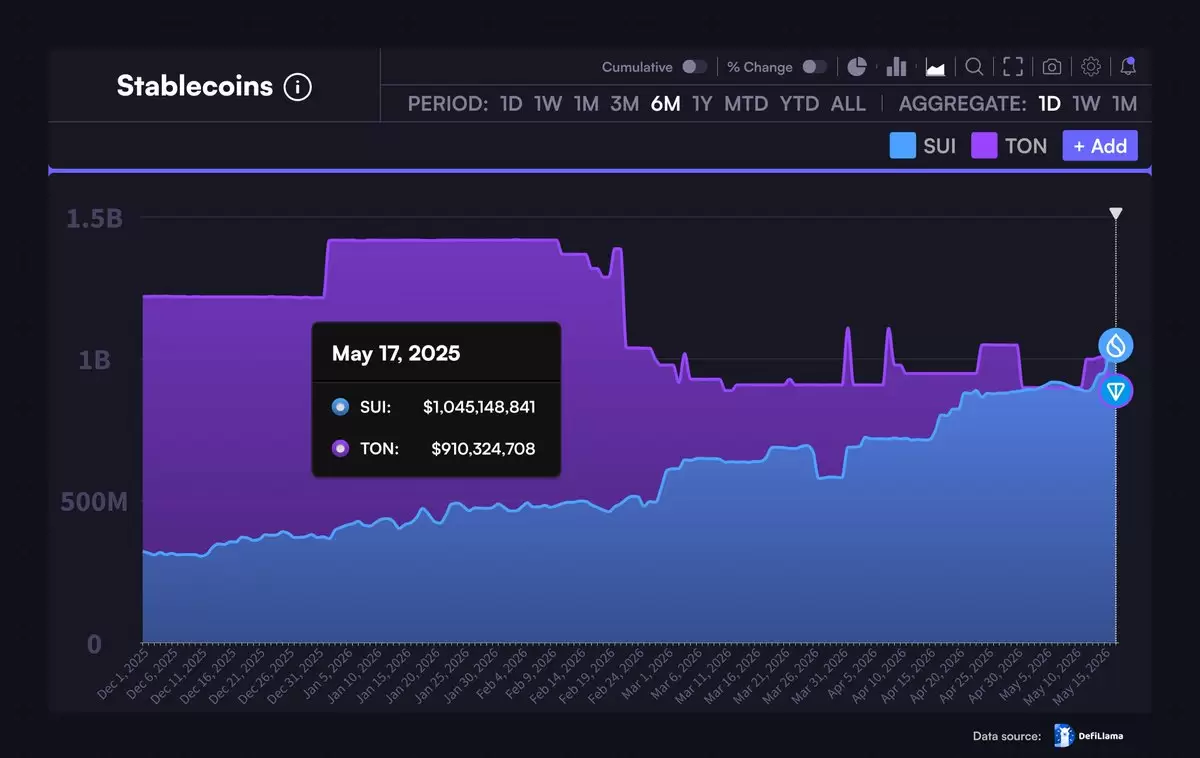Image resolution: width=1200 pixels, height=758 pixels.
Task: Click the 500M y-axis label
Action: point(94,502)
